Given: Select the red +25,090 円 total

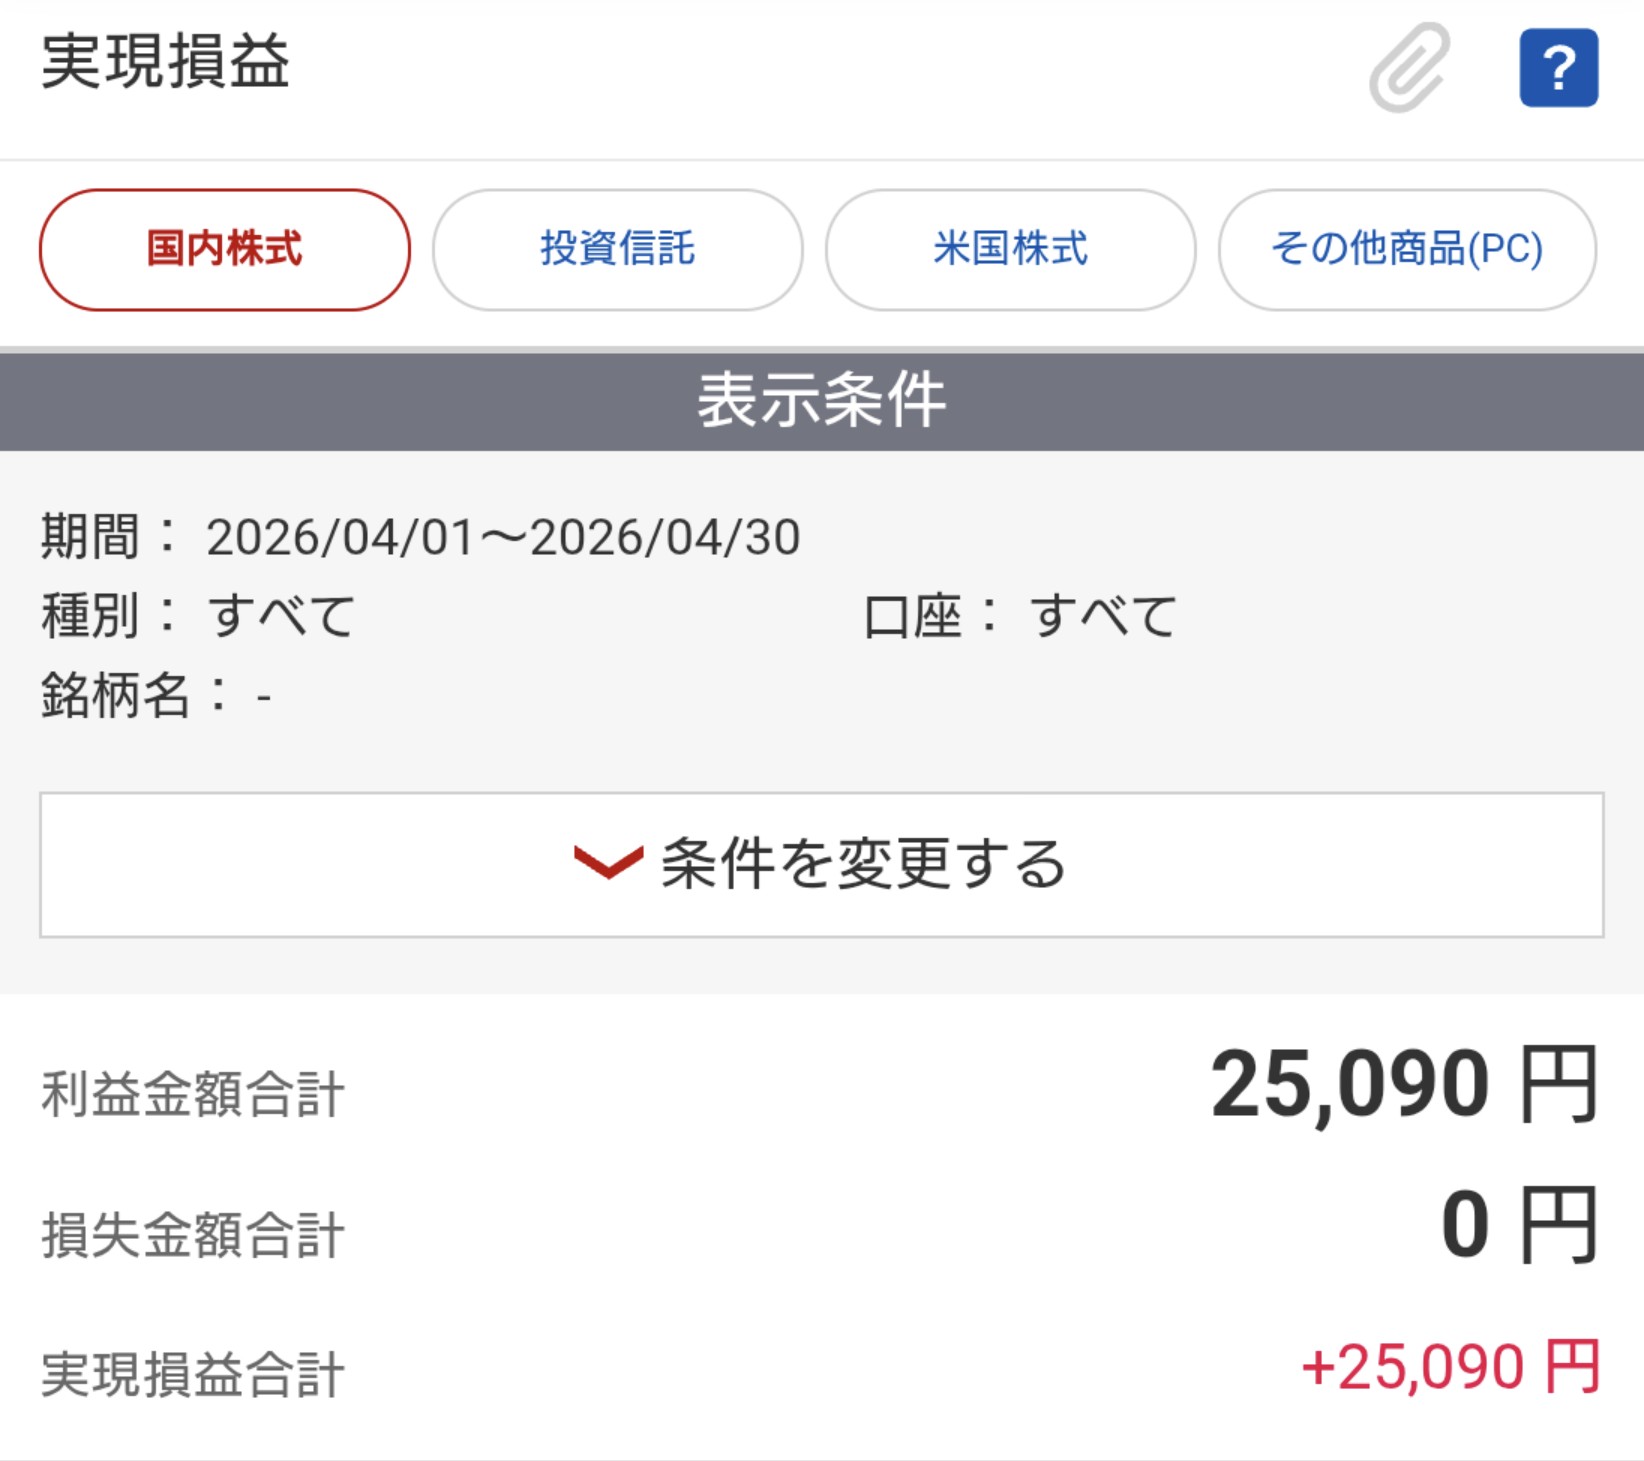Looking at the screenshot, I should tap(1450, 1368).
